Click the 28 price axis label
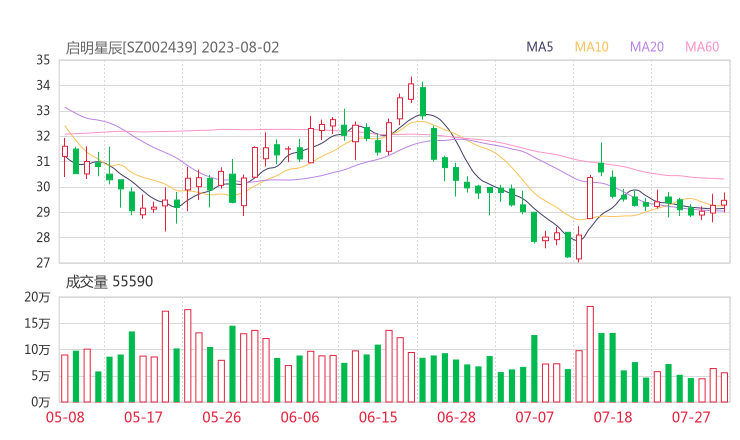 pyautogui.click(x=43, y=237)
